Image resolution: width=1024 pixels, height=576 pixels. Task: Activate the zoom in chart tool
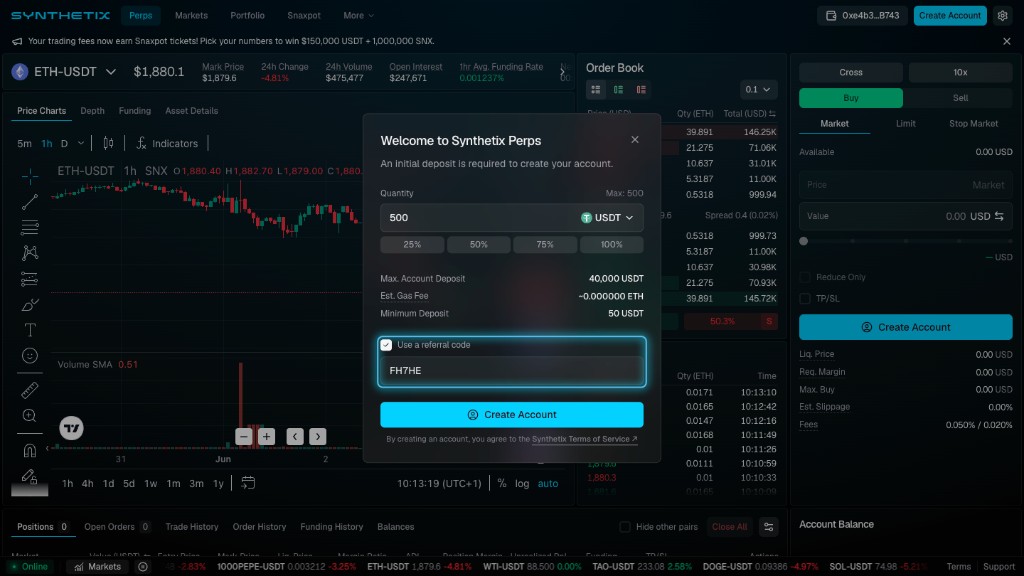pyautogui.click(x=29, y=415)
